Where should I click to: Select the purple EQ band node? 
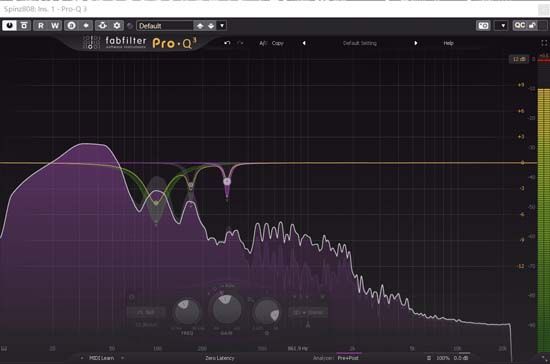[x=227, y=181]
